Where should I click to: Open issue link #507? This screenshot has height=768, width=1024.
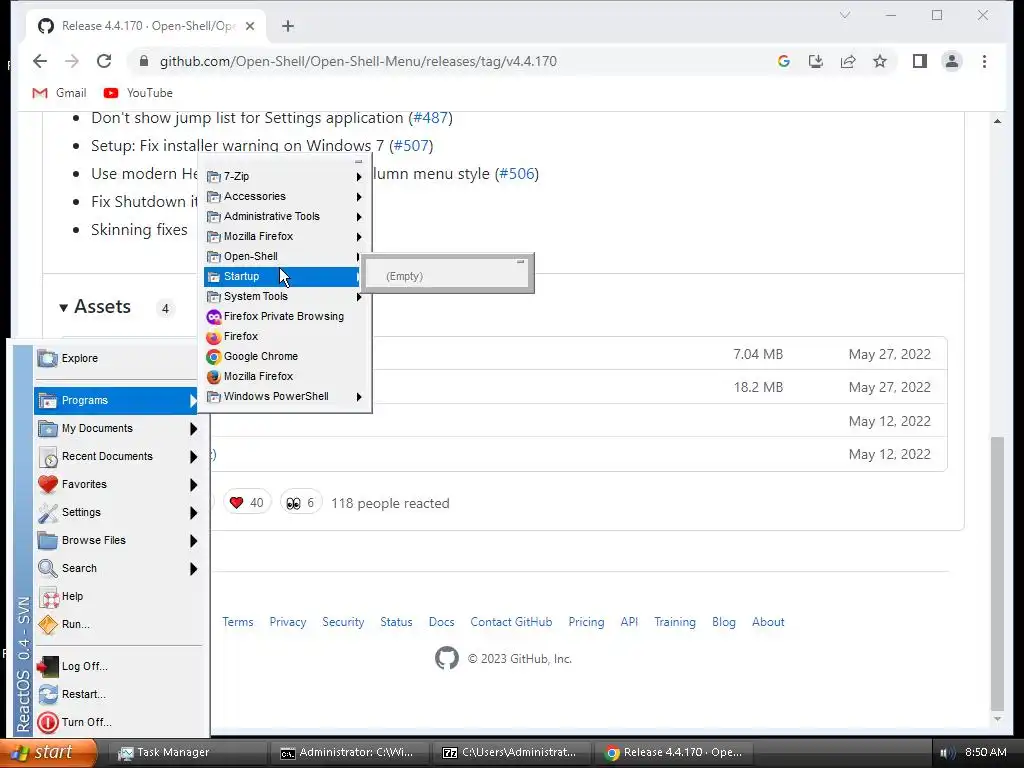tap(411, 146)
